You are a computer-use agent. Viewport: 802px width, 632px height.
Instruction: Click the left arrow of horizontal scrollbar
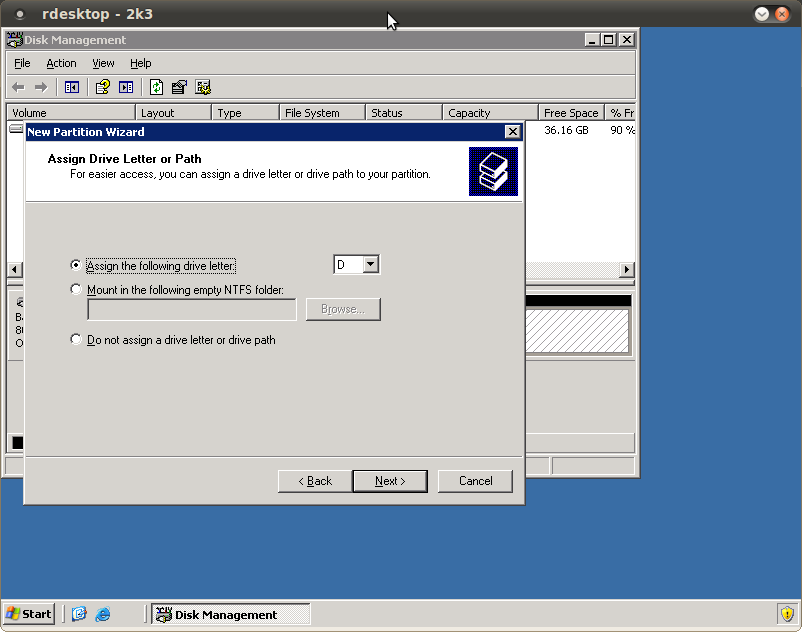(x=15, y=269)
